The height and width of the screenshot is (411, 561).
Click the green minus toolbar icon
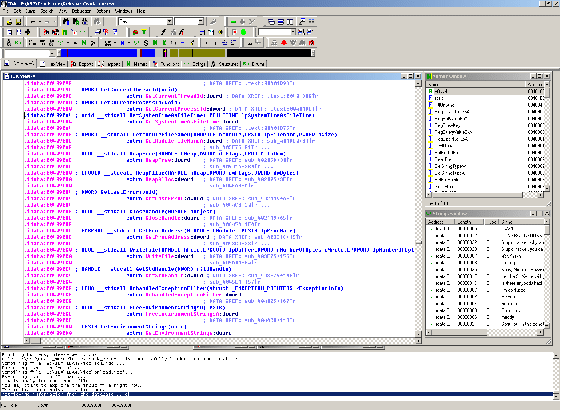click(x=234, y=22)
